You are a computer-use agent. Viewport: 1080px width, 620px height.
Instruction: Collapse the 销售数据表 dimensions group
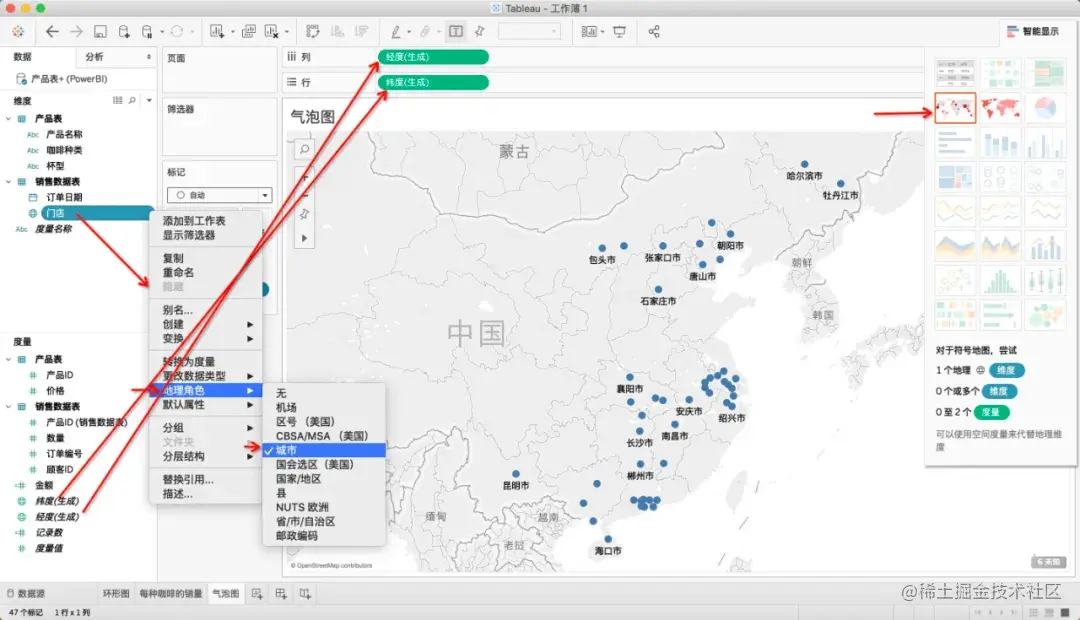[x=8, y=182]
